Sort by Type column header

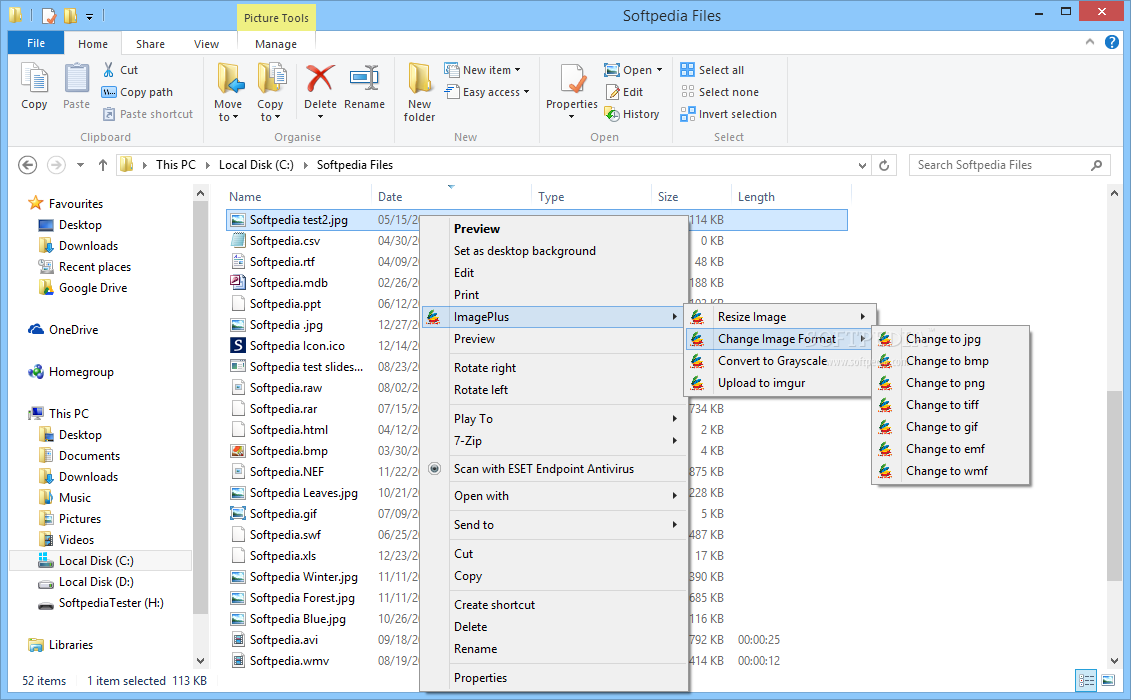tap(551, 197)
